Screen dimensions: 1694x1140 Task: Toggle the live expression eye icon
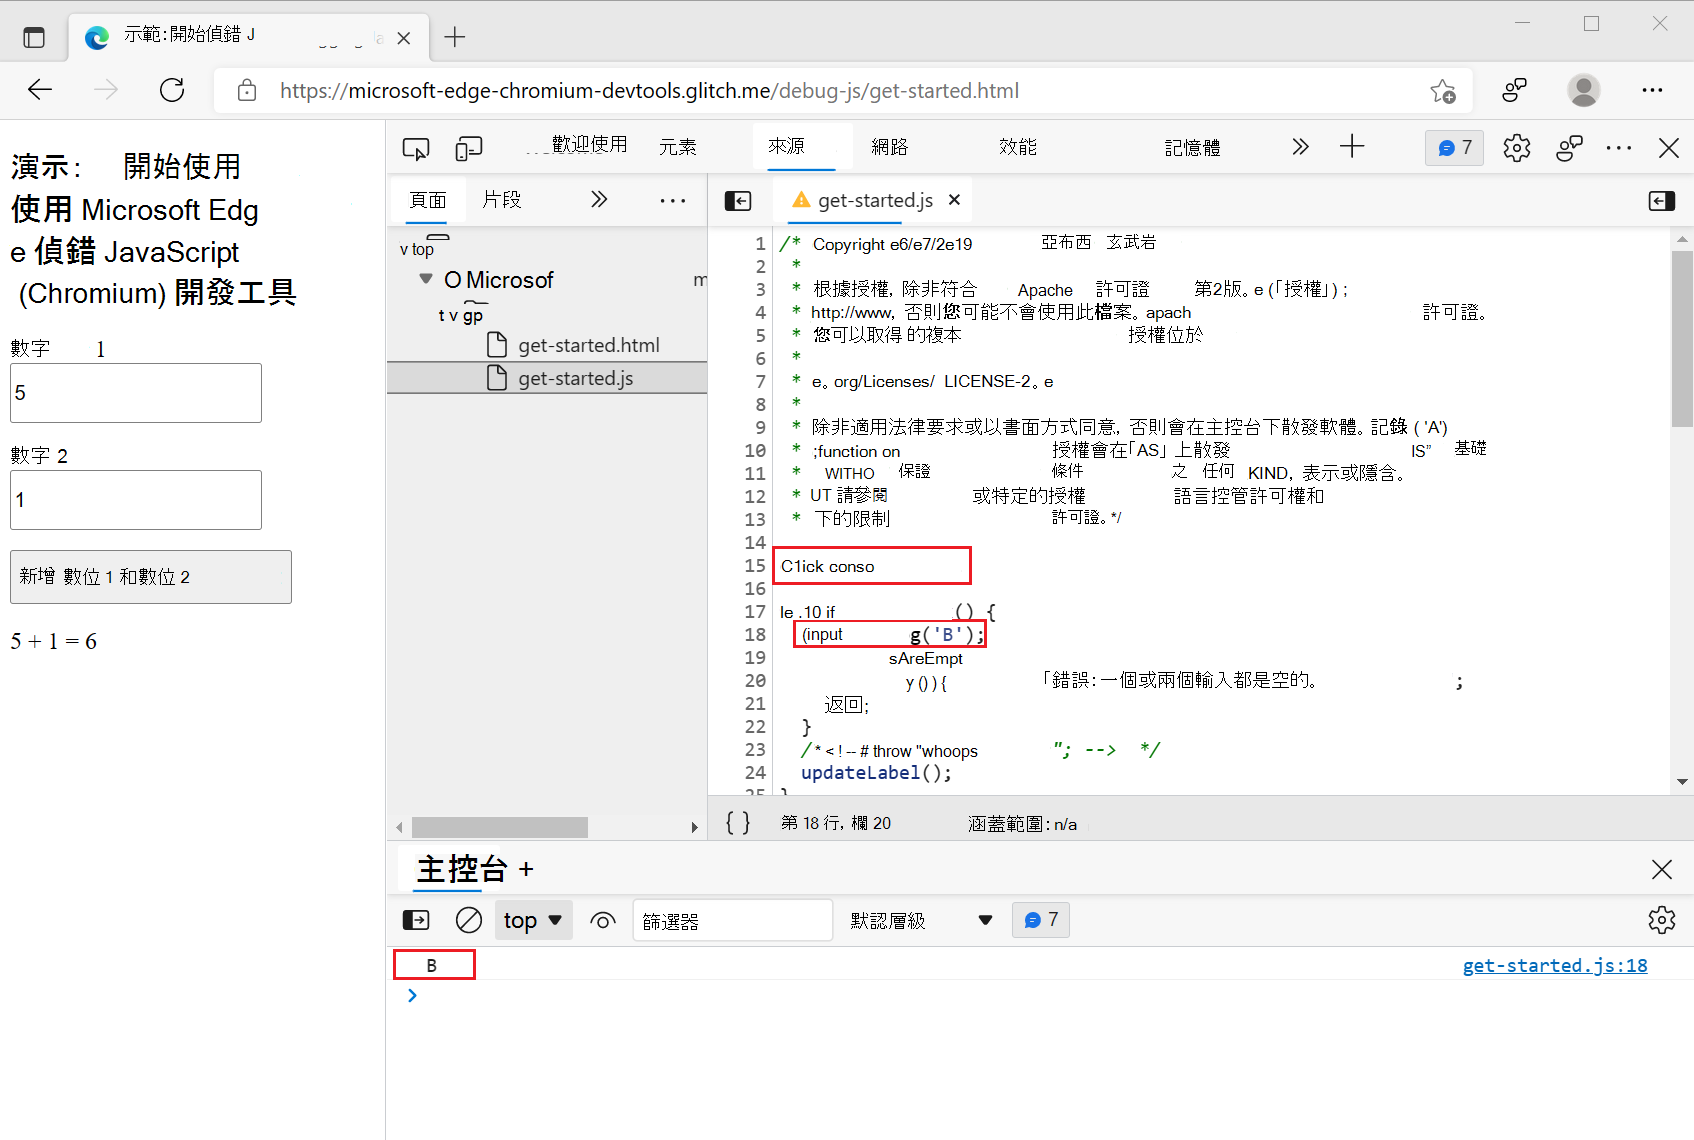602,919
